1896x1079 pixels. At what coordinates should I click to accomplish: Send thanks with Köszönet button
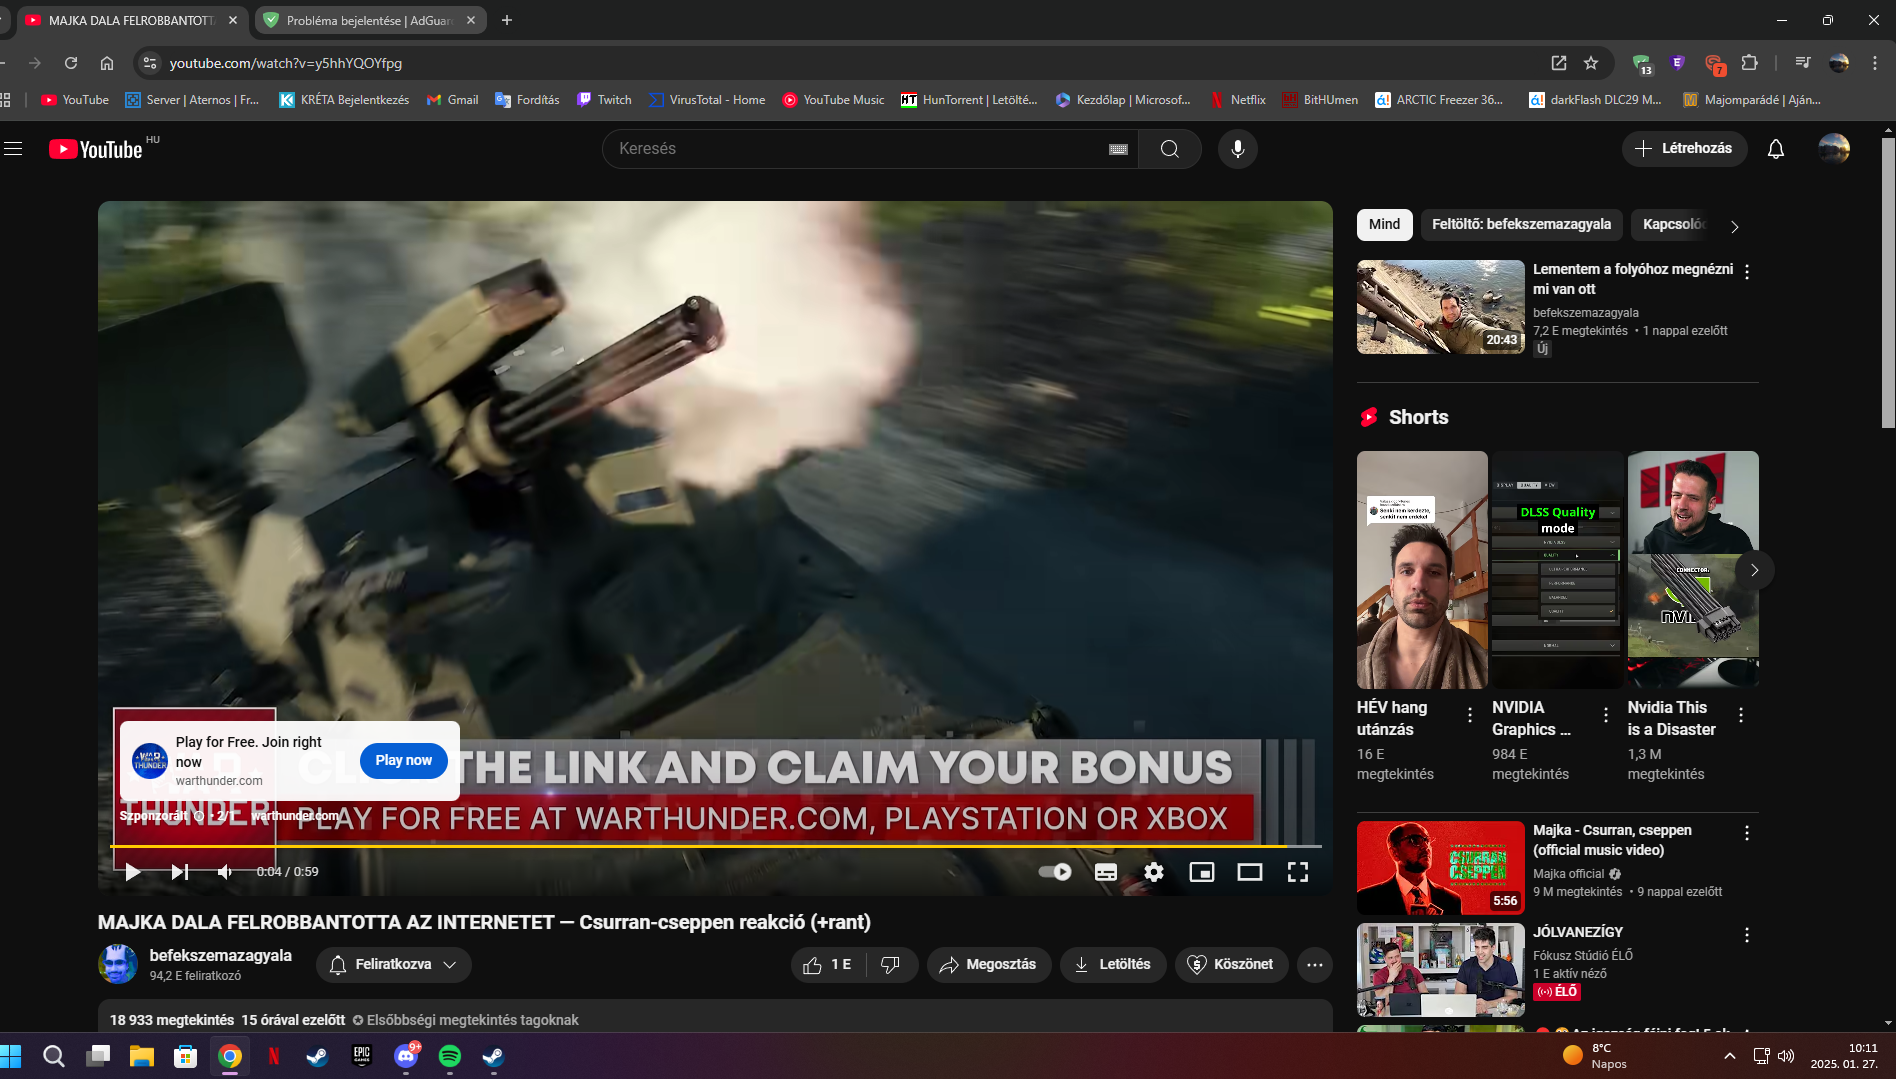pyautogui.click(x=1231, y=965)
